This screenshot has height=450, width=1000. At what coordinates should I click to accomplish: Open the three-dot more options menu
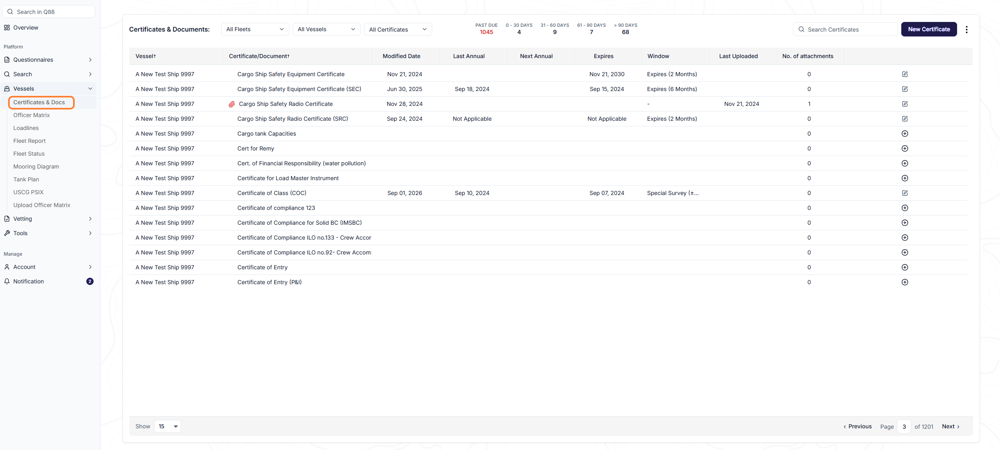pyautogui.click(x=967, y=29)
